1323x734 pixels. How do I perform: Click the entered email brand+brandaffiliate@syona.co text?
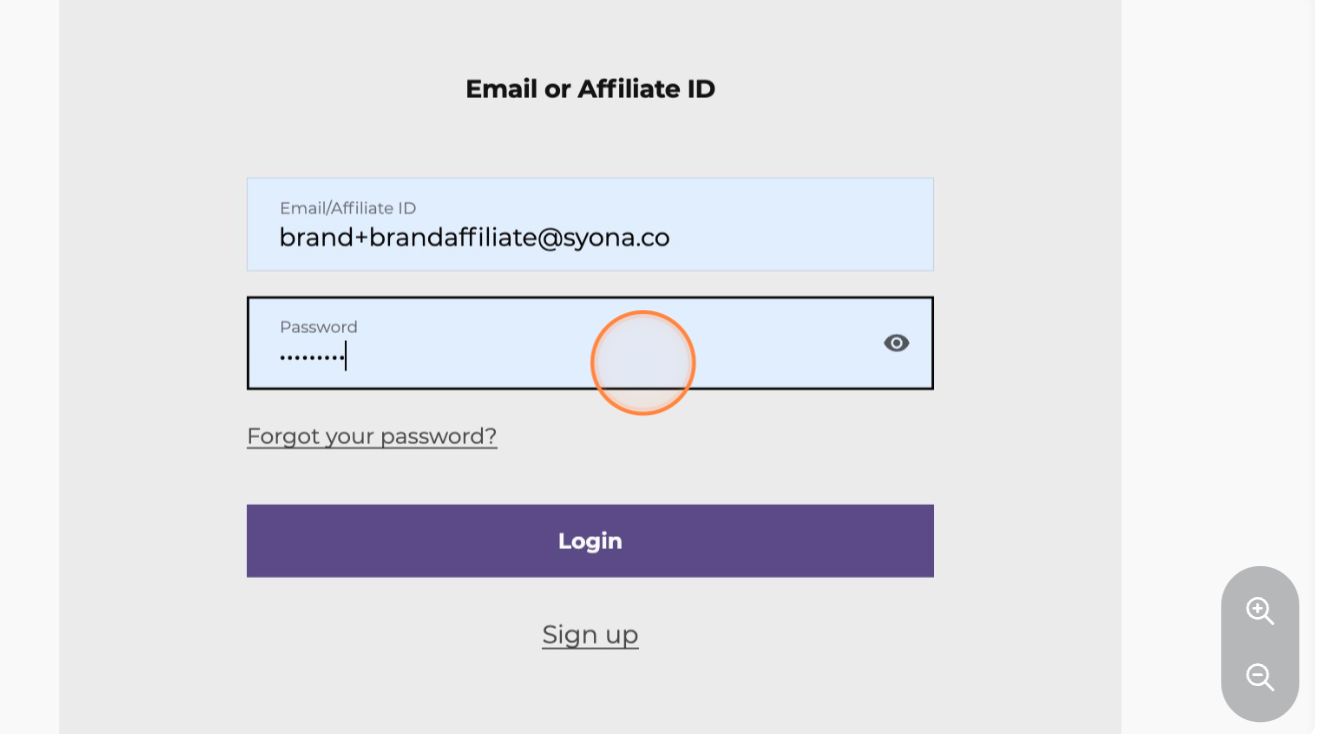click(x=474, y=238)
